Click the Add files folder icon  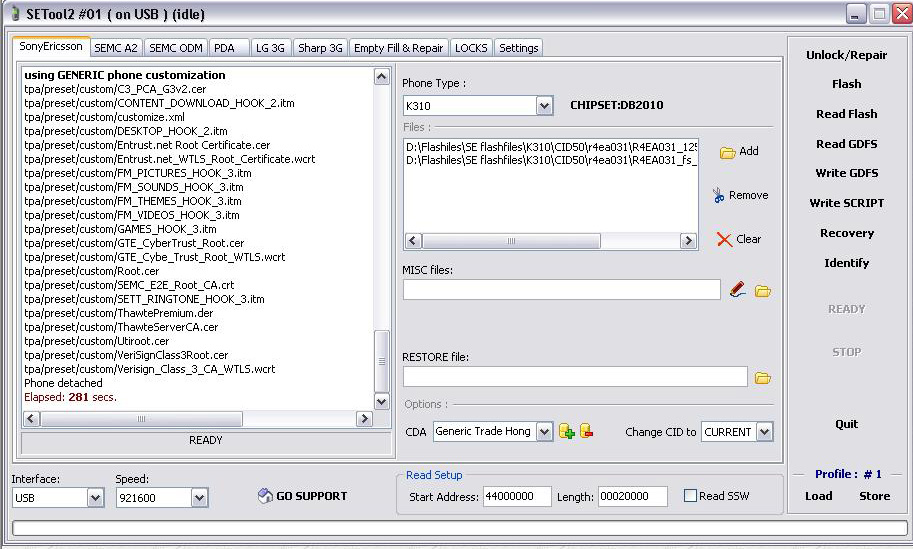click(727, 153)
